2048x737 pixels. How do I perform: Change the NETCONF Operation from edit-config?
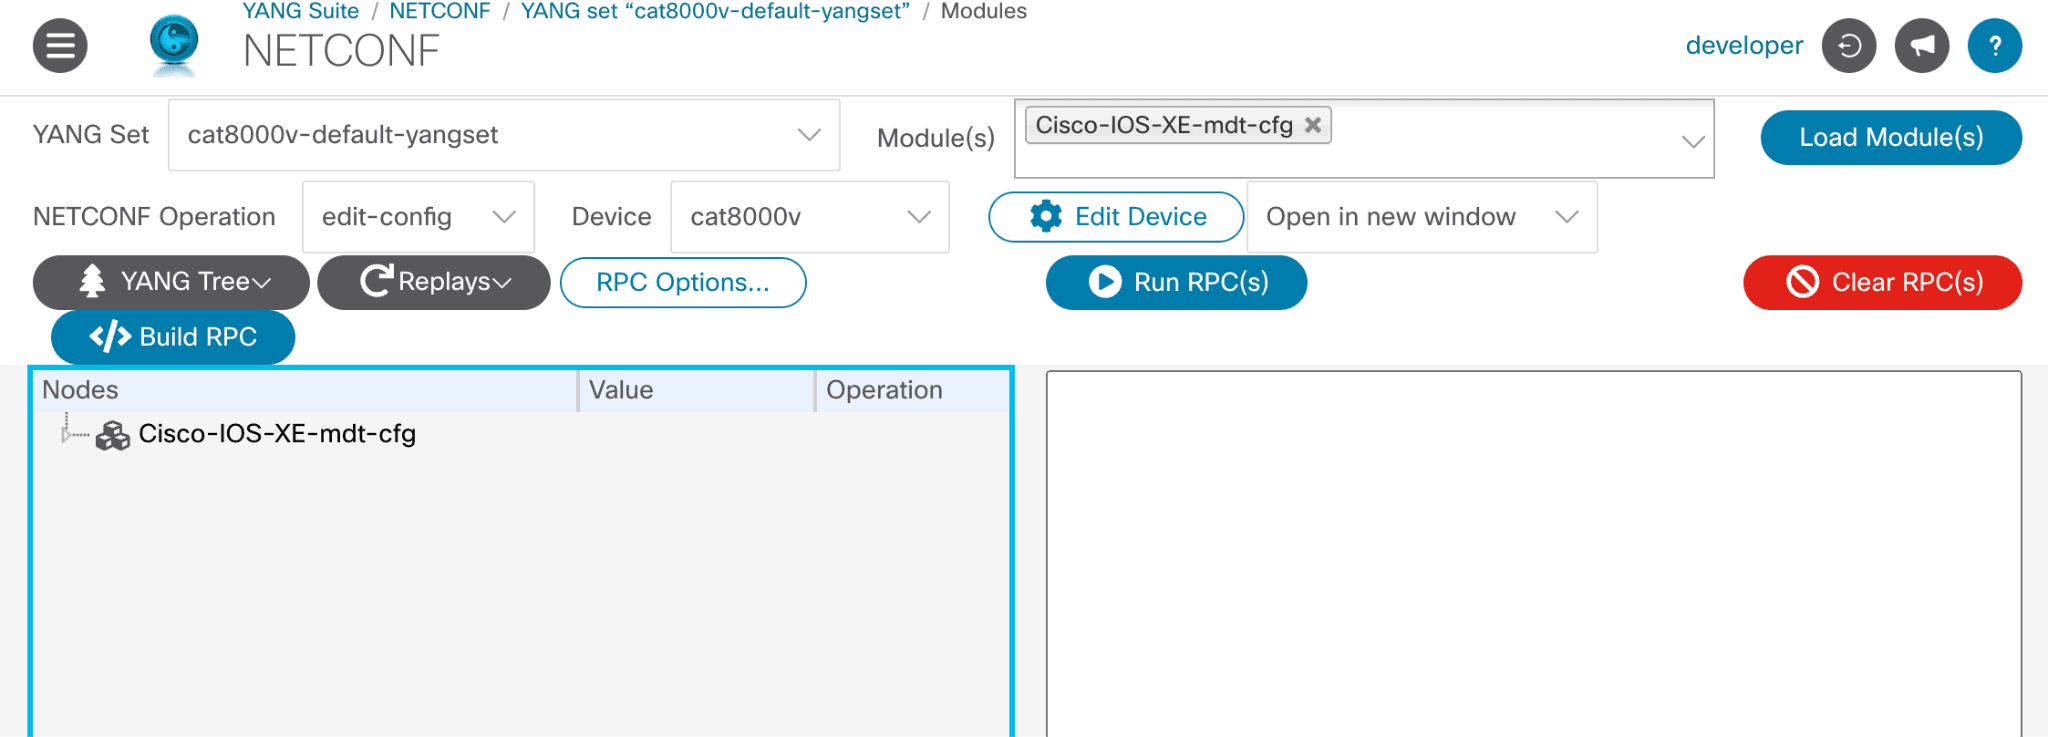[x=418, y=217]
